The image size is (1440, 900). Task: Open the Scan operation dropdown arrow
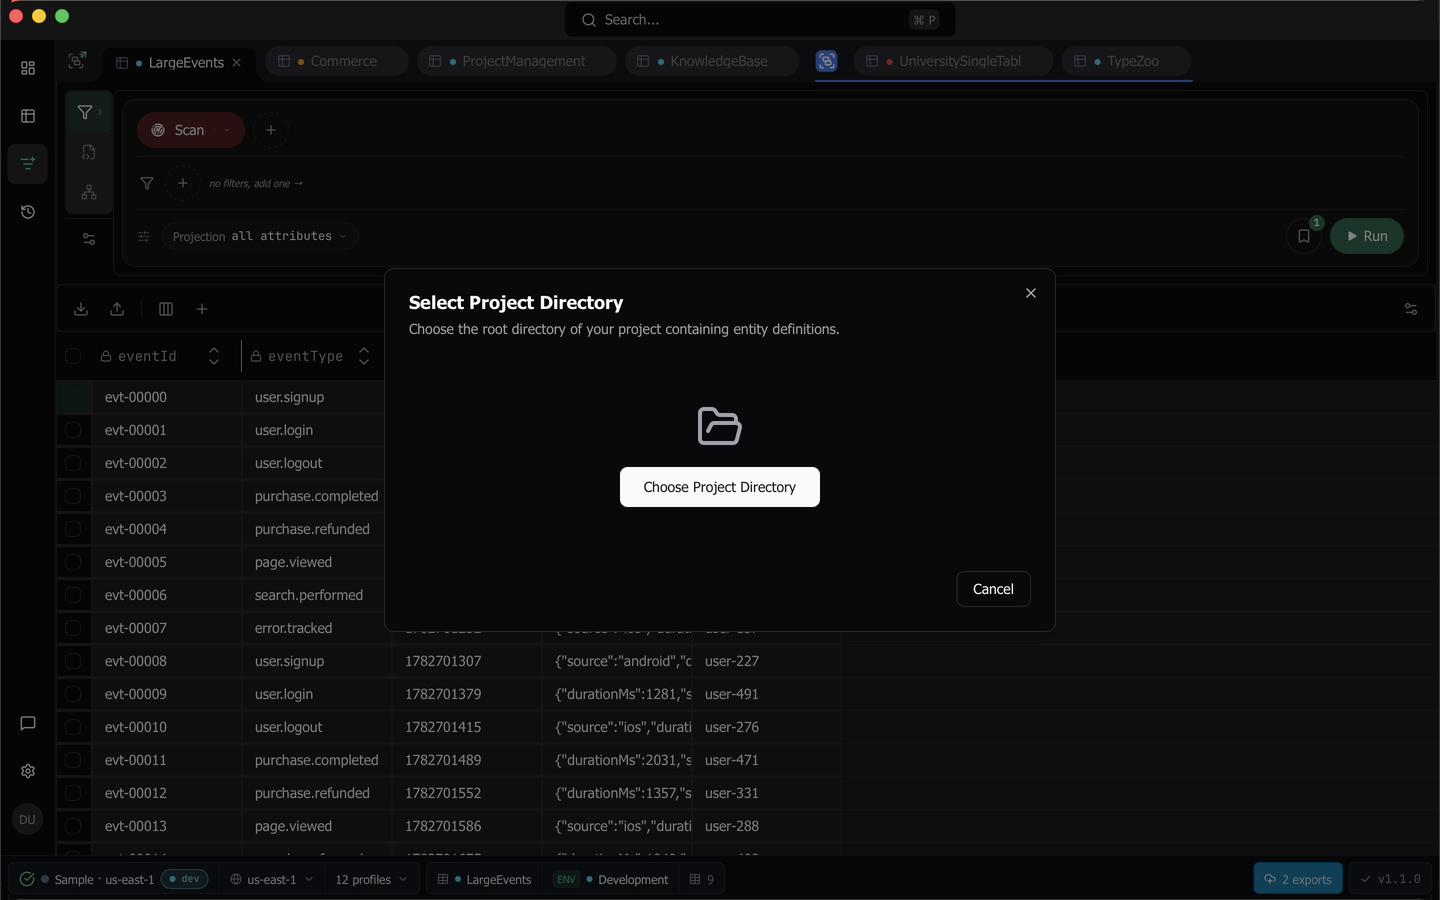tap(227, 130)
